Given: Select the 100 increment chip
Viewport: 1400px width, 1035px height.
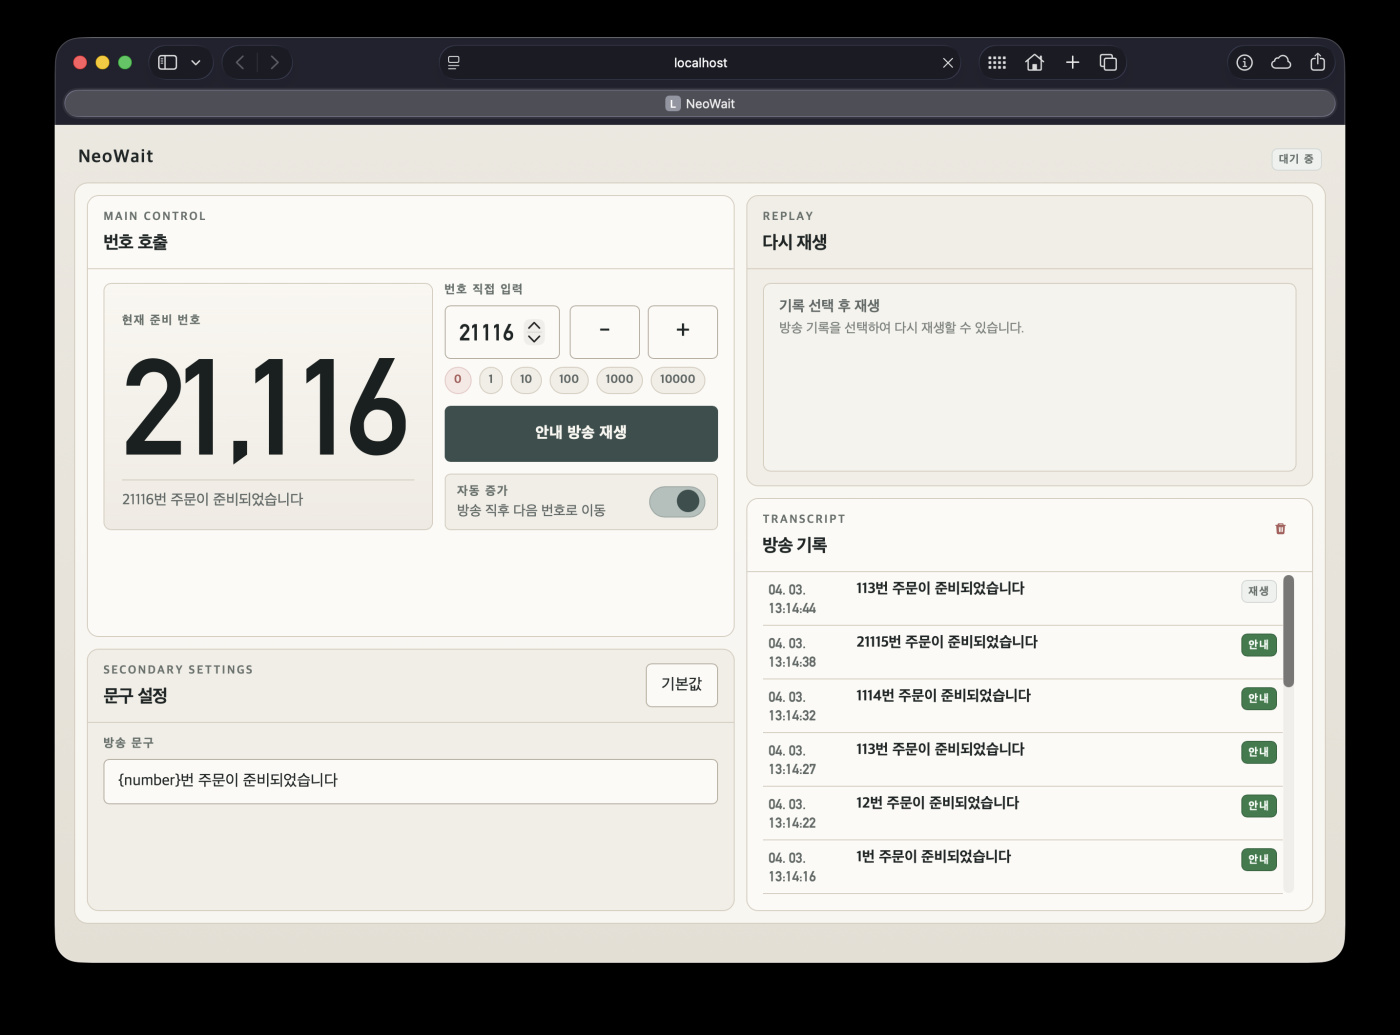Looking at the screenshot, I should (569, 380).
